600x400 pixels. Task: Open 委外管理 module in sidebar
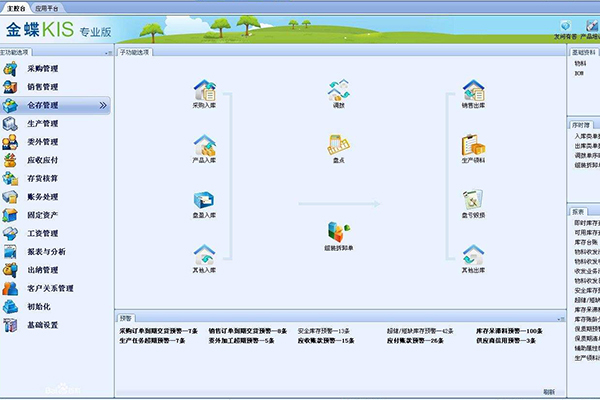click(x=42, y=142)
